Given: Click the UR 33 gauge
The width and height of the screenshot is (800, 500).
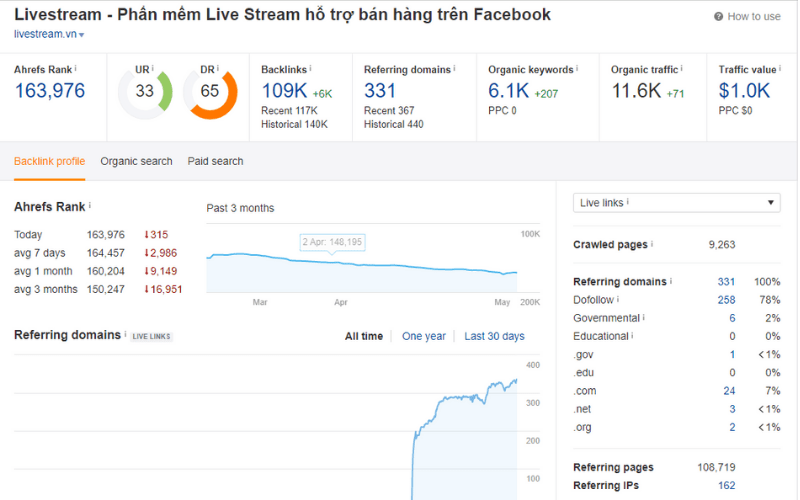Looking at the screenshot, I should (x=145, y=92).
